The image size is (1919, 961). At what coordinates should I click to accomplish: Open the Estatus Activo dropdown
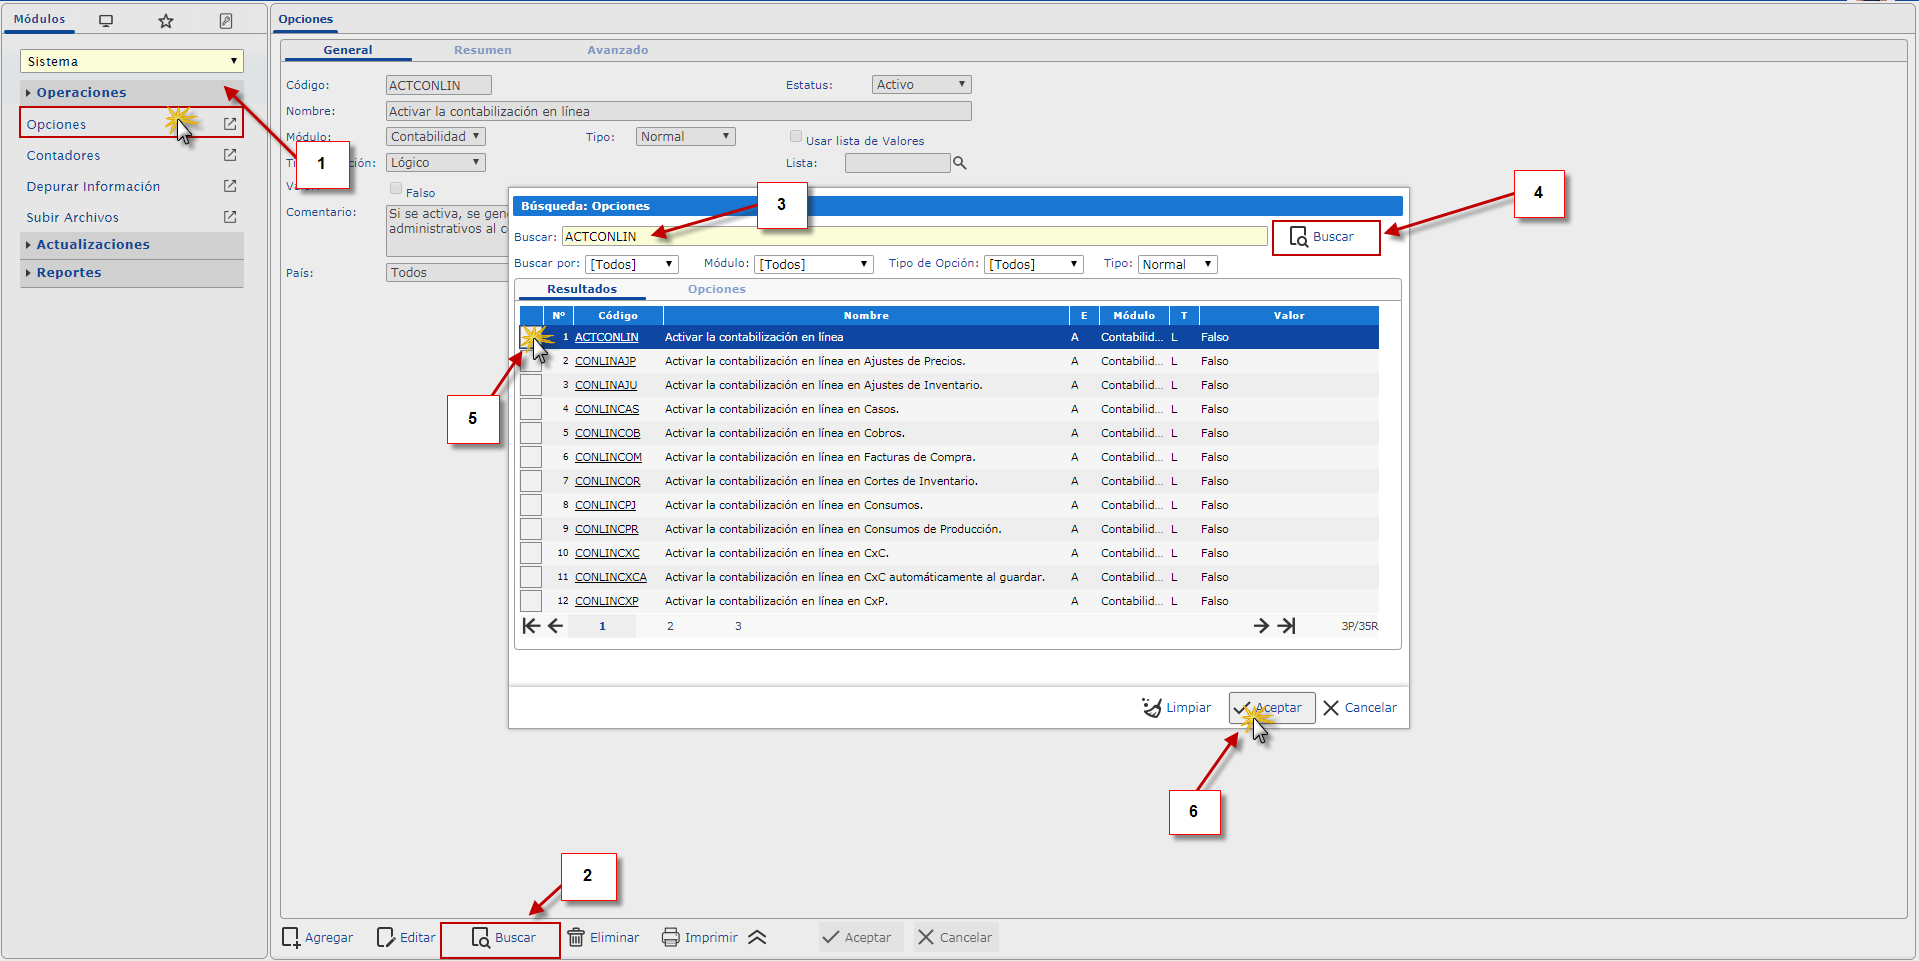point(921,85)
